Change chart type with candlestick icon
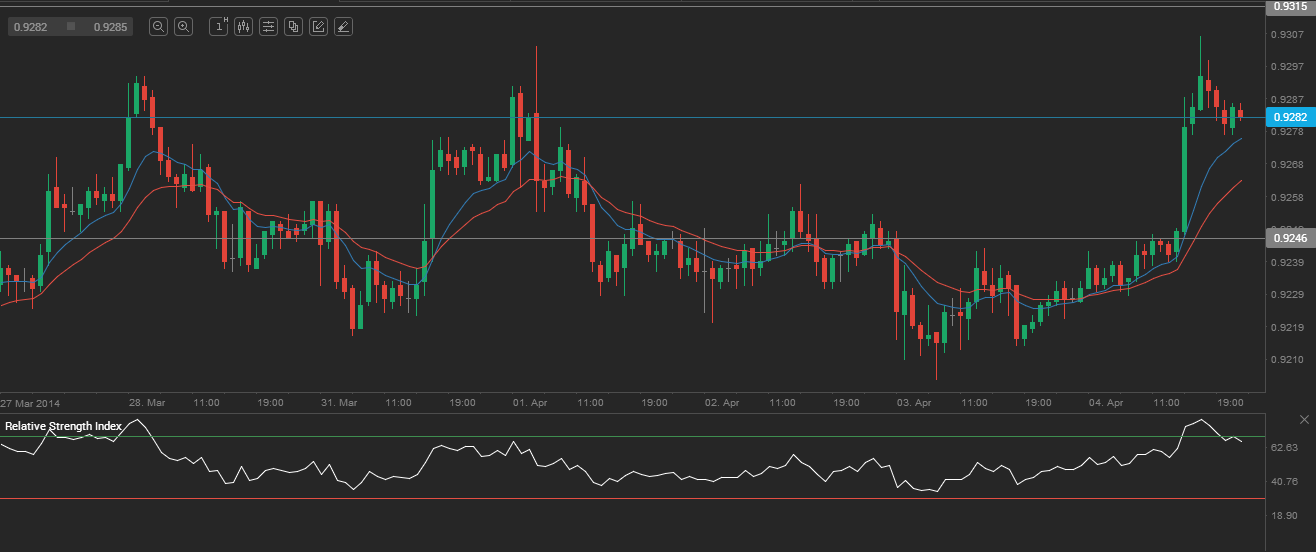The height and width of the screenshot is (552, 1316). (243, 27)
